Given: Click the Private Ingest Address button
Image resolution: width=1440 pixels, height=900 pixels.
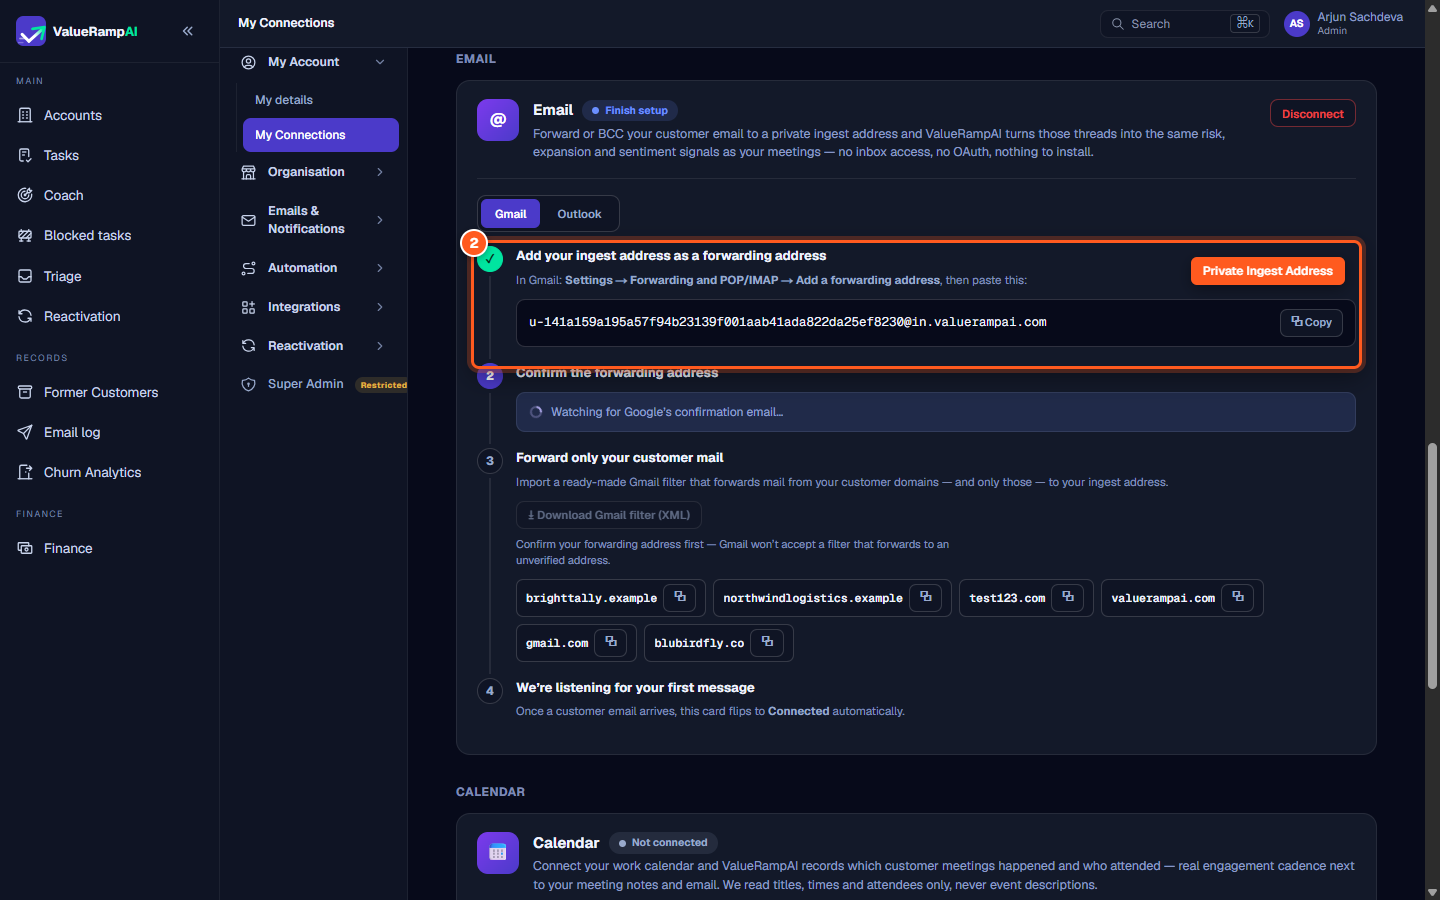Looking at the screenshot, I should pos(1268,271).
